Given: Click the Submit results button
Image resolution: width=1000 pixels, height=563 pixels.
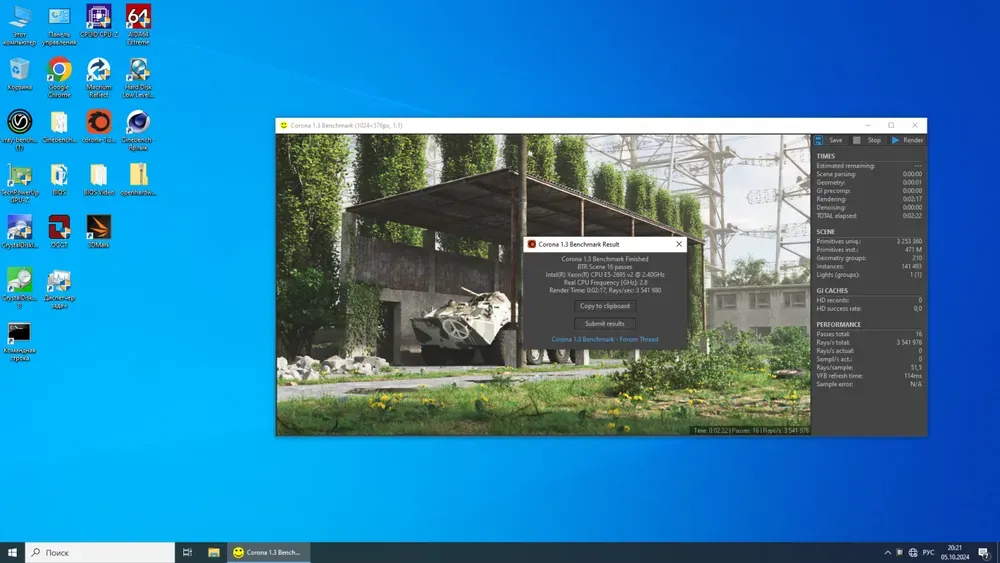Looking at the screenshot, I should [x=605, y=323].
